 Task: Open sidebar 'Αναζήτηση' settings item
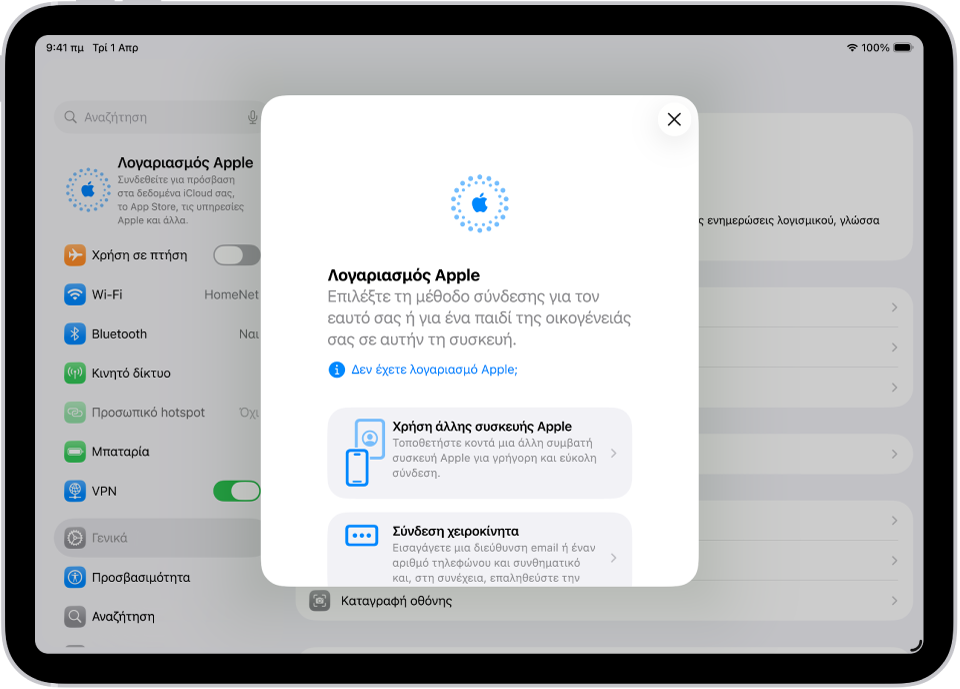pyautogui.click(x=160, y=617)
